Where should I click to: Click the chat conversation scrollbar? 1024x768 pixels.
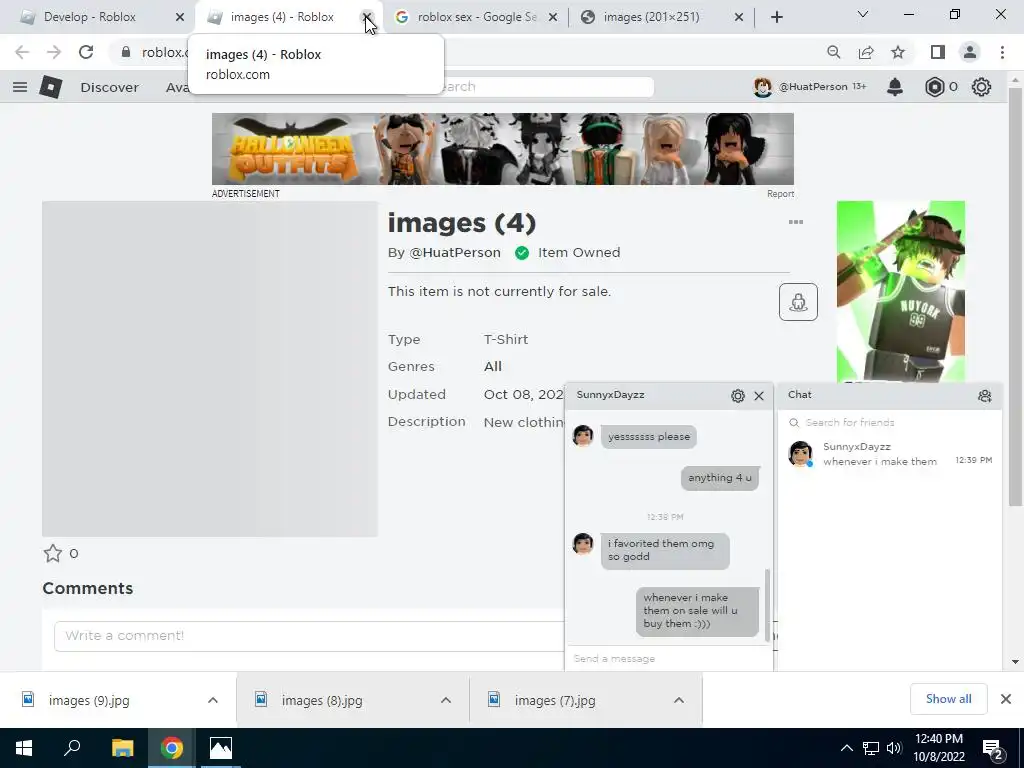pos(767,604)
